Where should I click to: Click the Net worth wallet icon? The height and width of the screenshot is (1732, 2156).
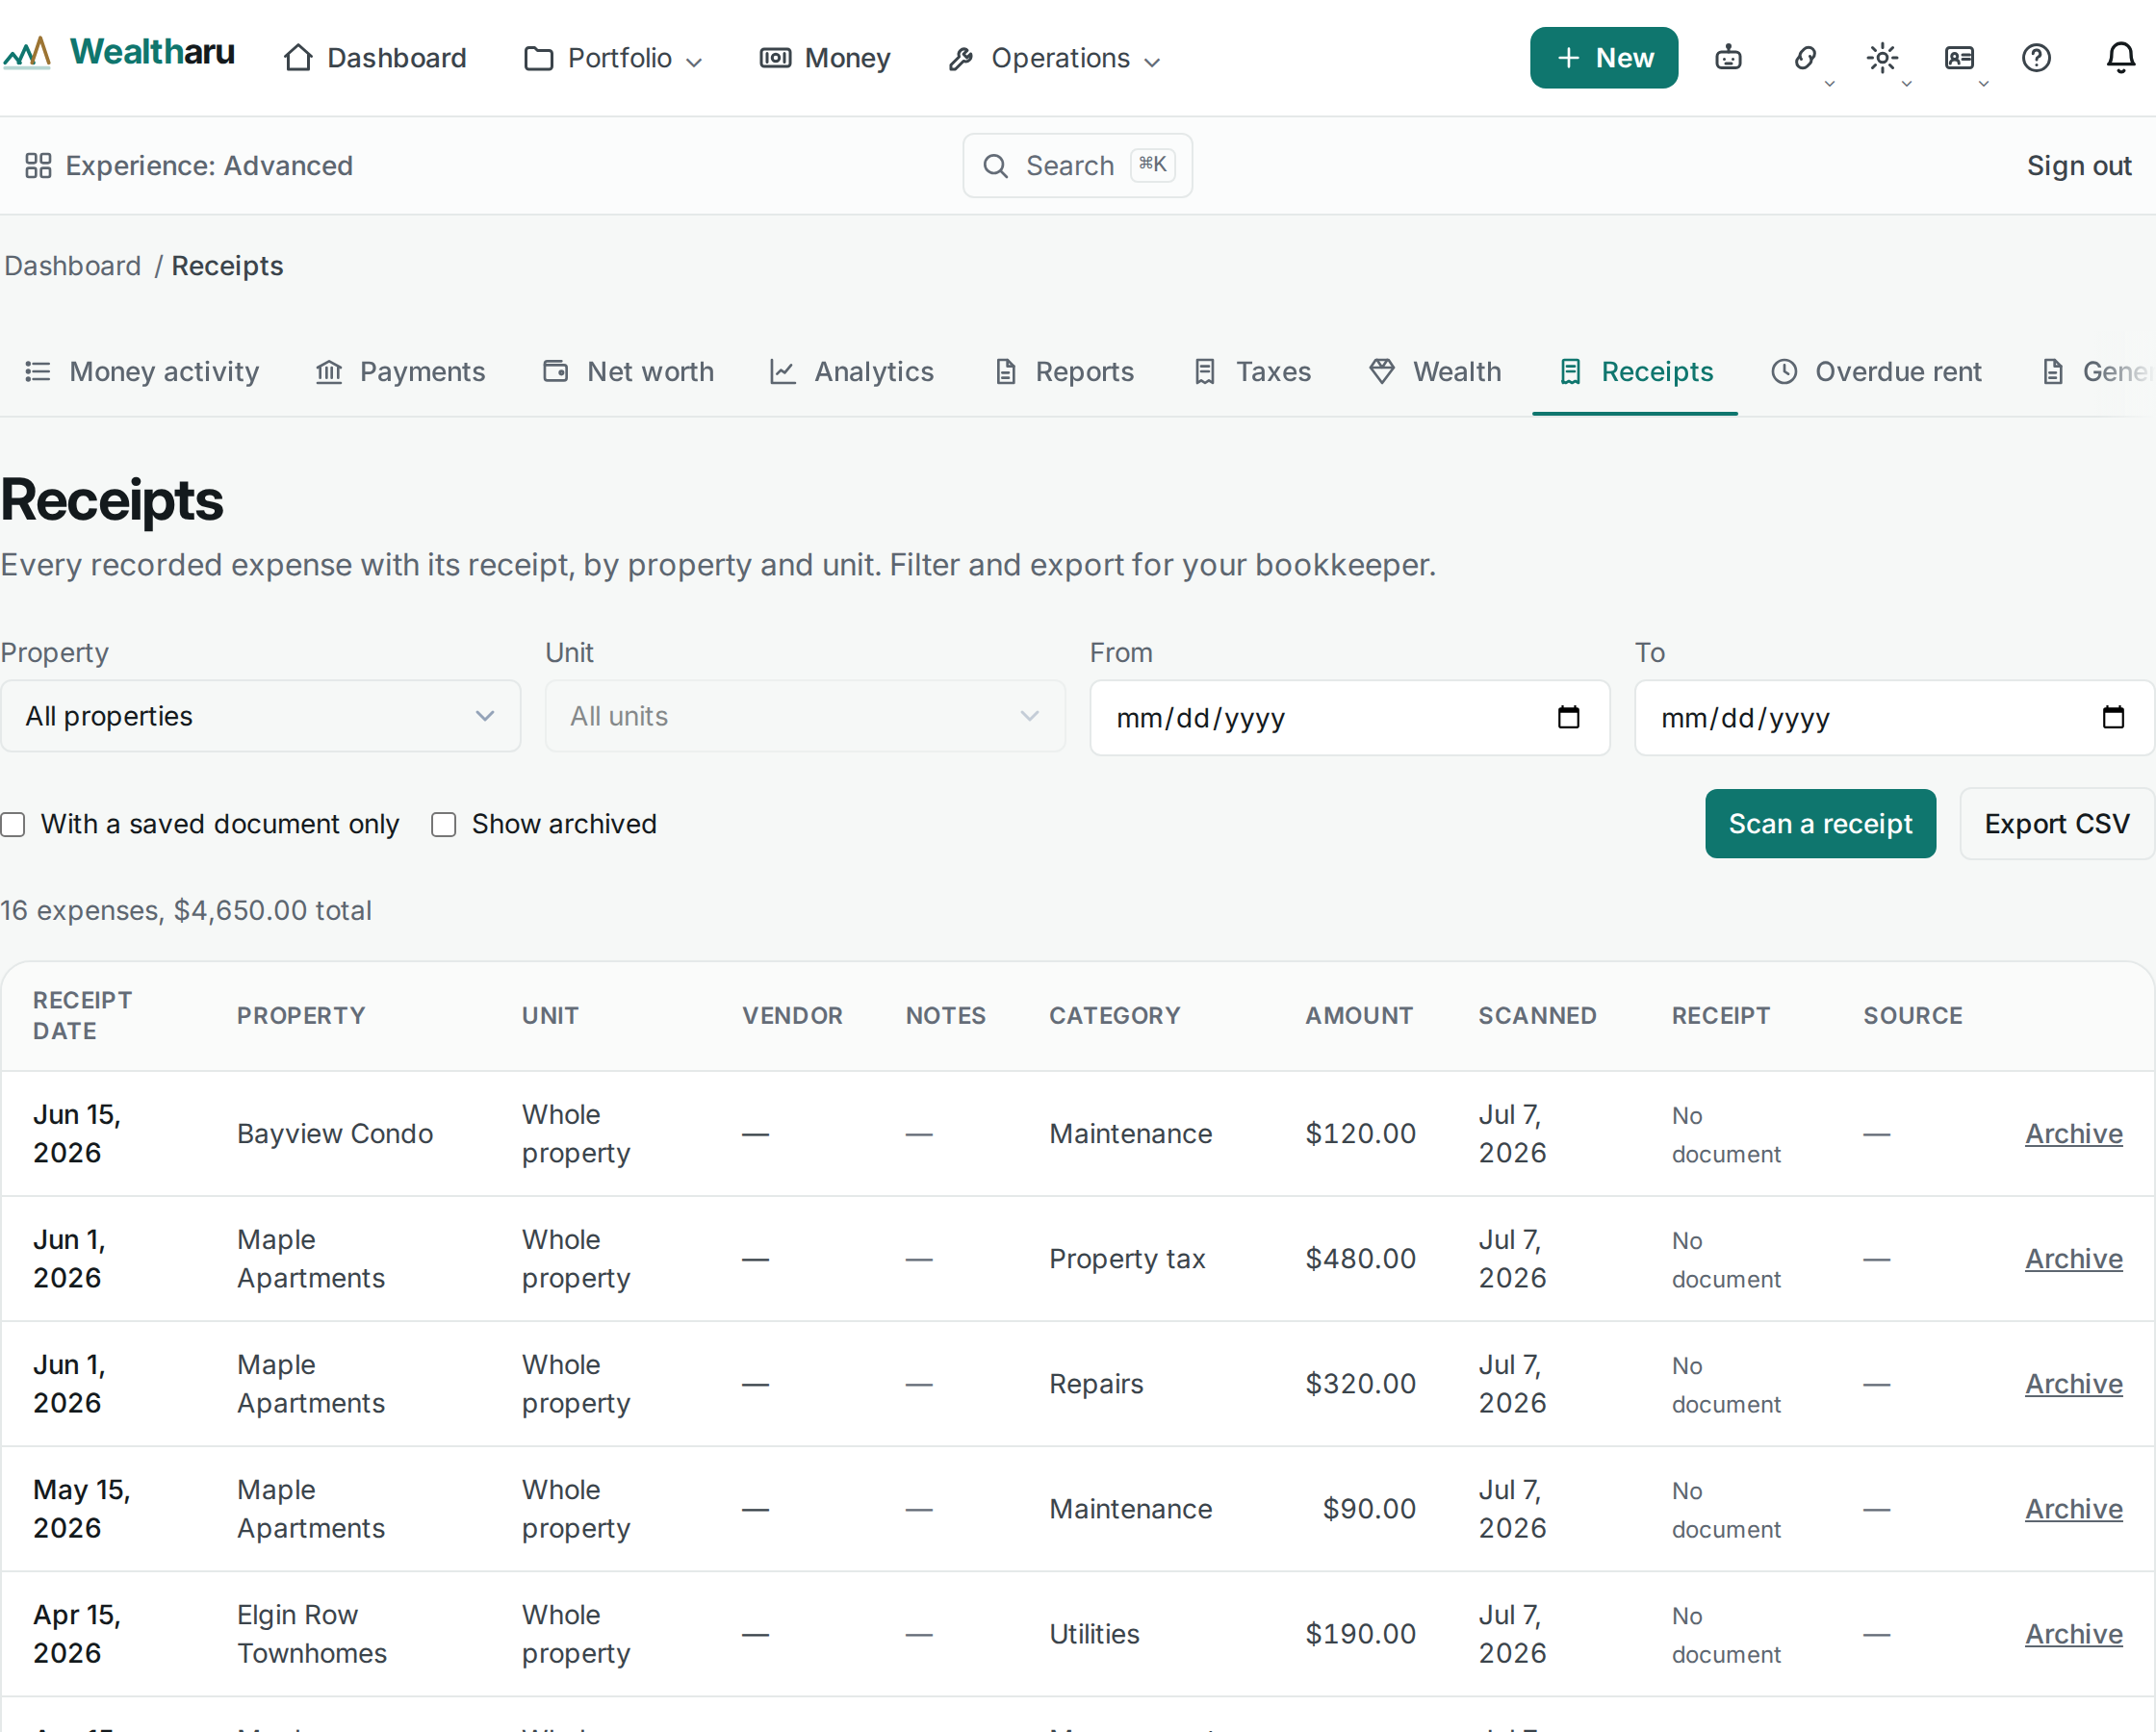[556, 372]
